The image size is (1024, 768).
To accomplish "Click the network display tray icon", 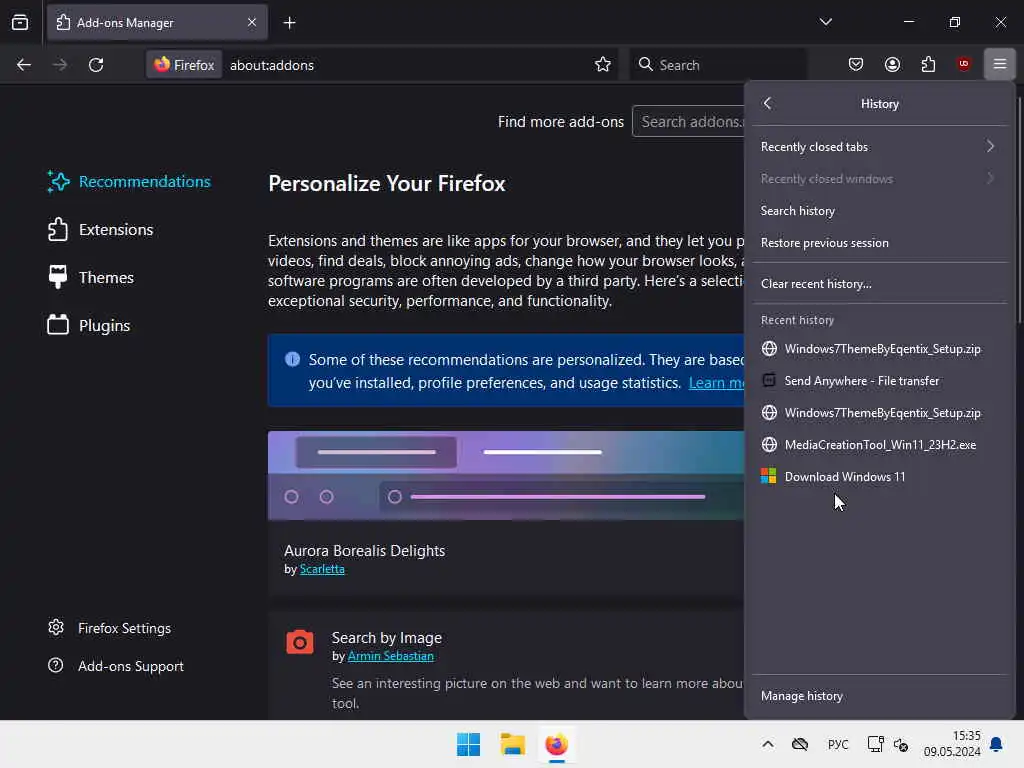I will 875,744.
